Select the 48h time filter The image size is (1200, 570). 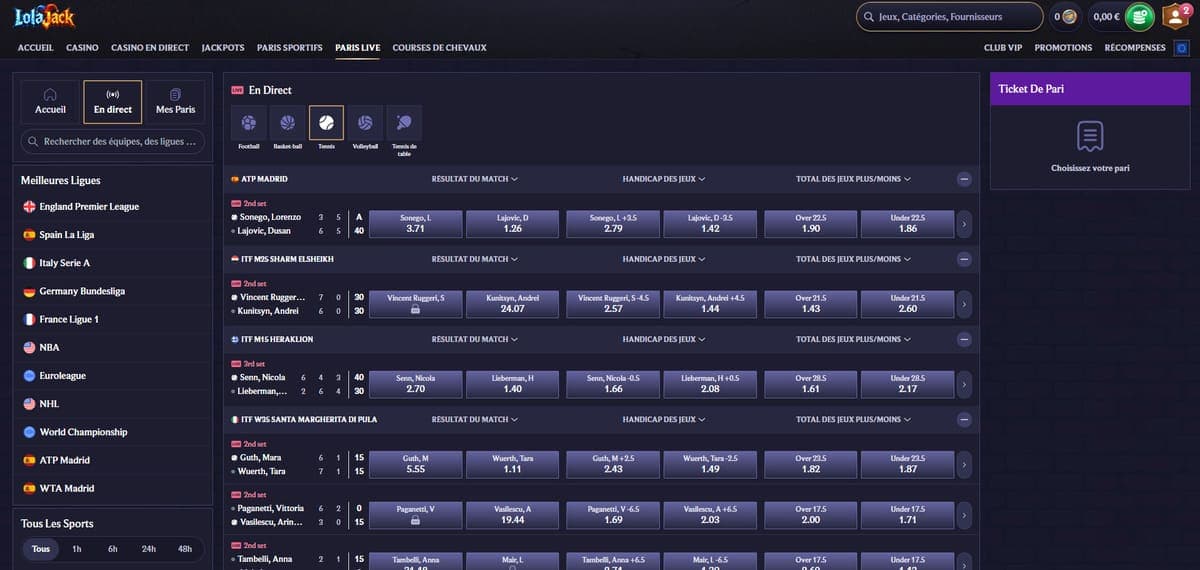point(185,549)
